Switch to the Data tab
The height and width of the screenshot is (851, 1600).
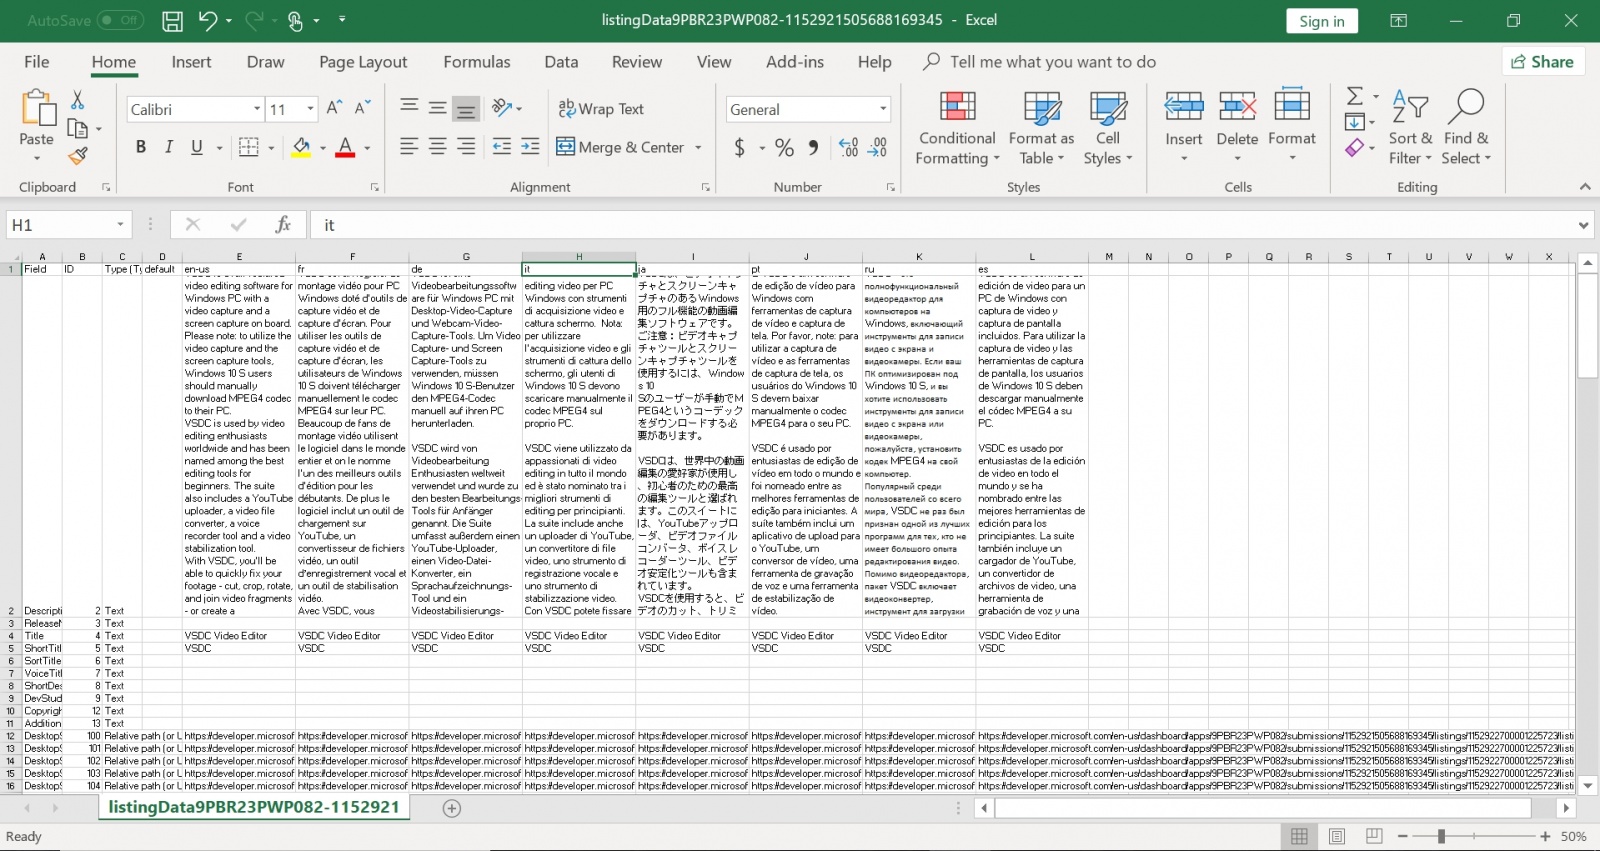point(561,62)
